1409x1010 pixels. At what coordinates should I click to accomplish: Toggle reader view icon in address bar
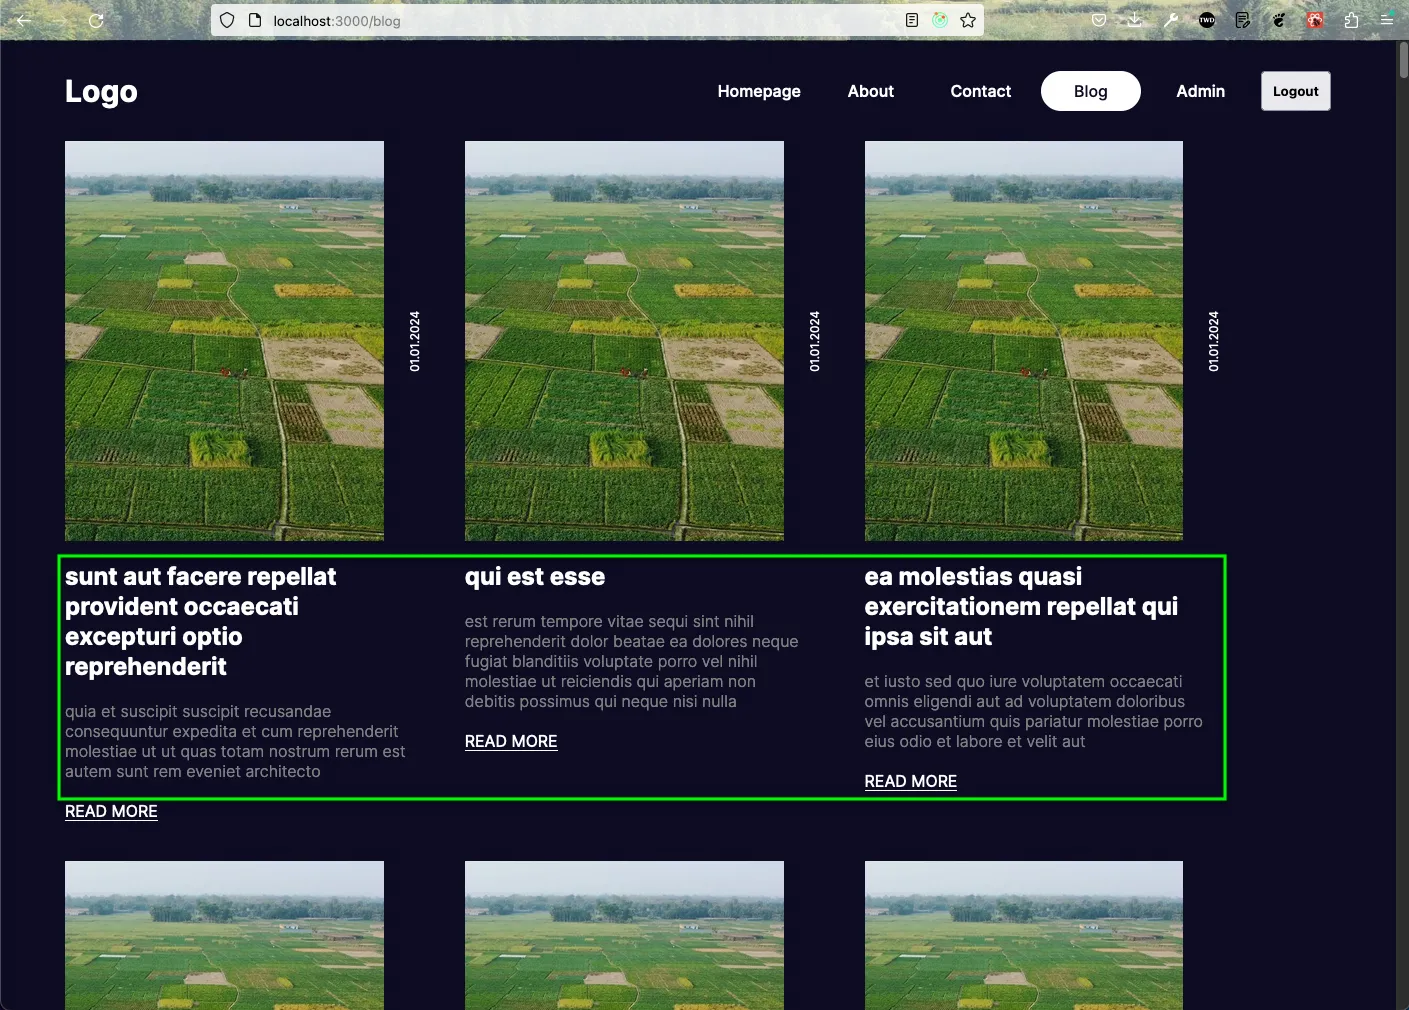912,20
